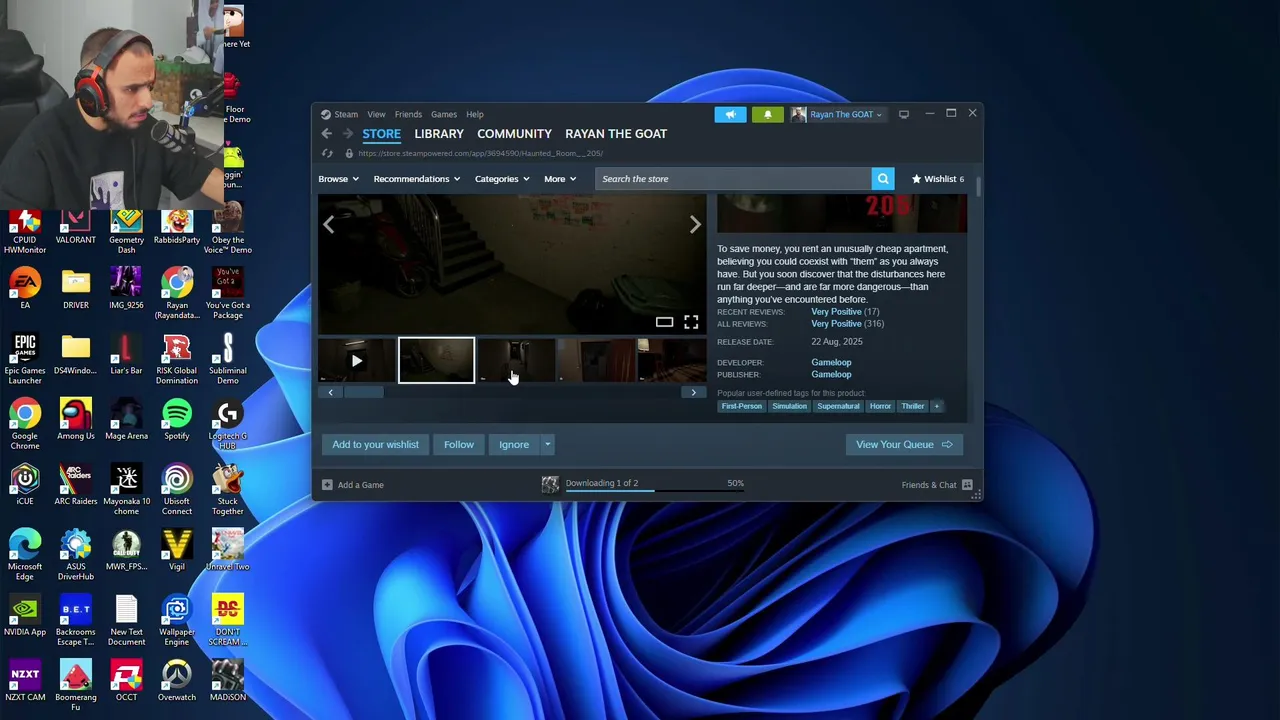The height and width of the screenshot is (720, 1280).
Task: Select the ARC Raiders desktop icon
Action: (x=76, y=485)
